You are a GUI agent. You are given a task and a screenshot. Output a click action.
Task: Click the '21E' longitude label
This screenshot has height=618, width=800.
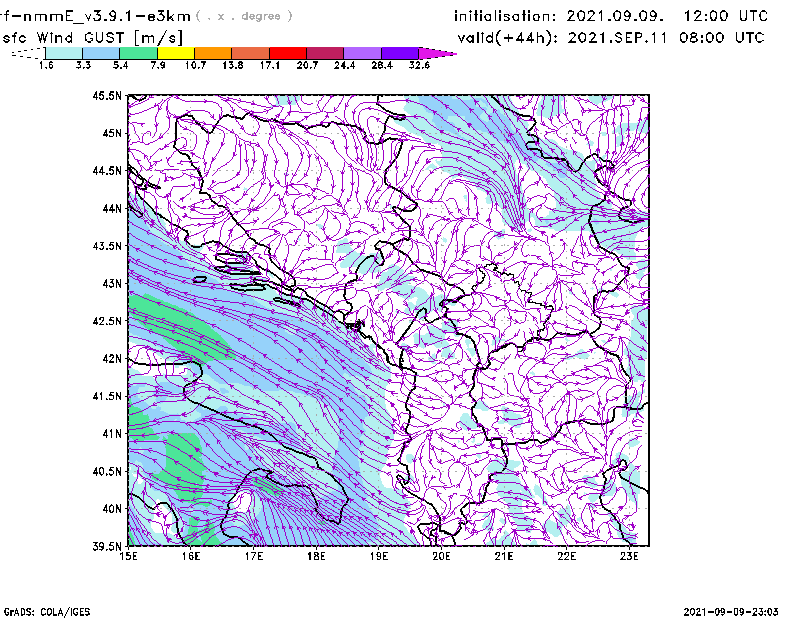[504, 556]
